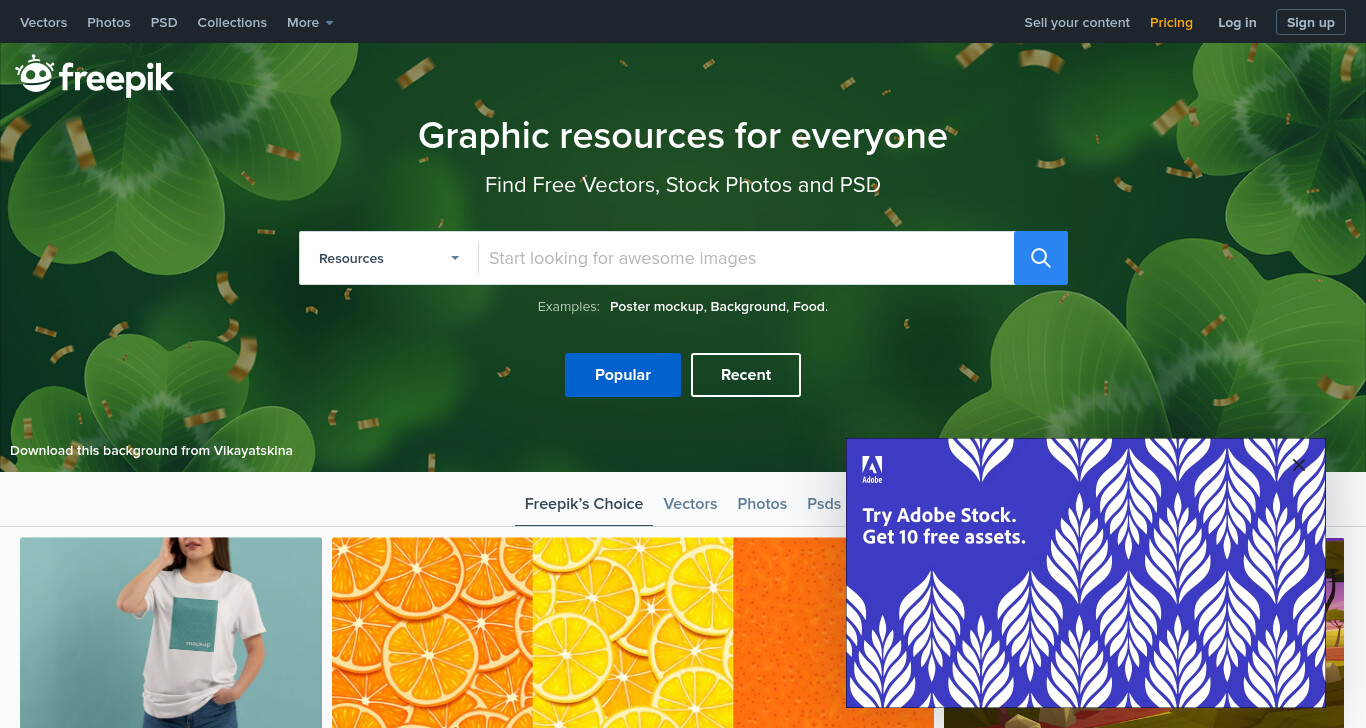
Task: Open Collections in top navigation
Action: click(232, 22)
